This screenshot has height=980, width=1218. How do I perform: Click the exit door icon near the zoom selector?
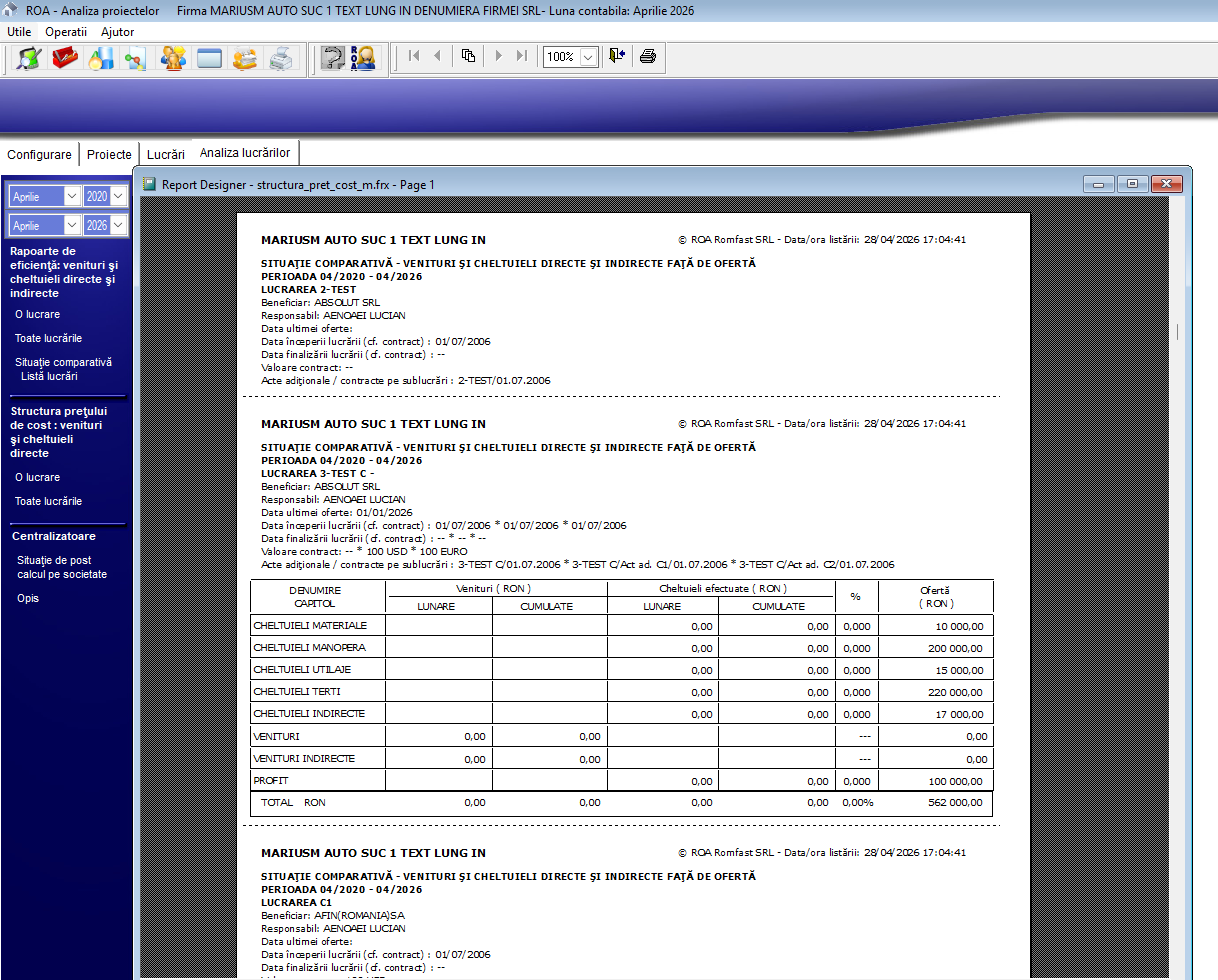616,57
